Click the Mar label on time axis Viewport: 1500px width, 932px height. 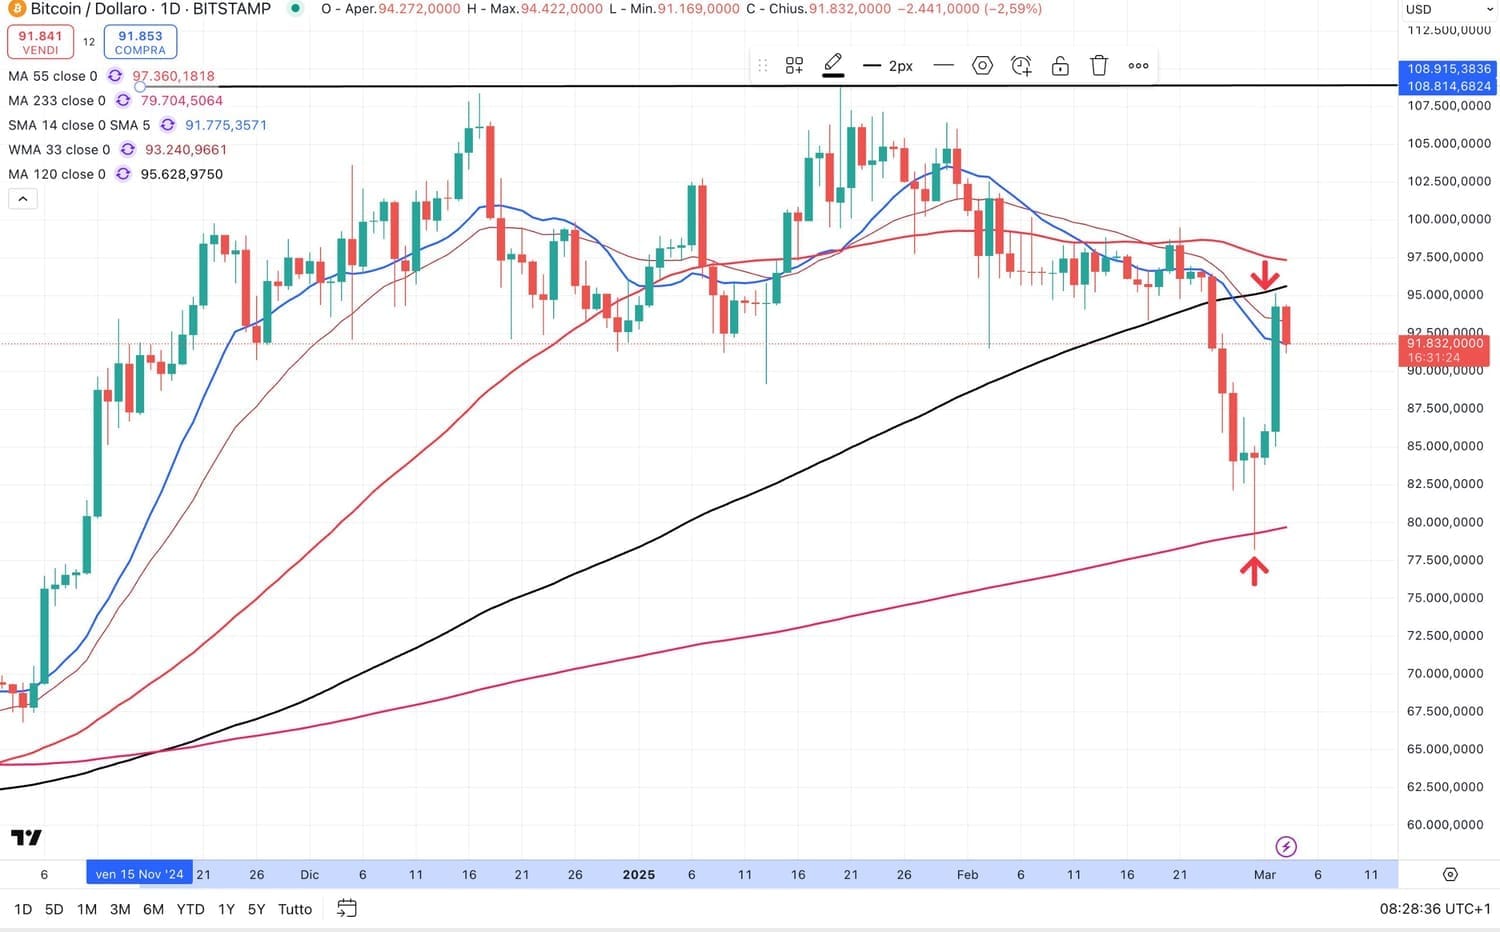[1265, 874]
